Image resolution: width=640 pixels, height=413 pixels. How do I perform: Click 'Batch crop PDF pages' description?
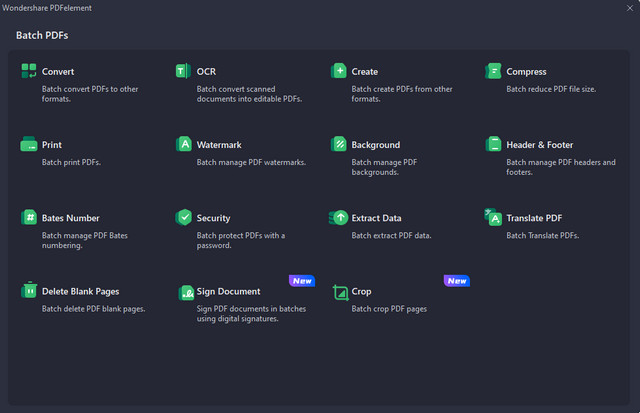click(x=389, y=309)
